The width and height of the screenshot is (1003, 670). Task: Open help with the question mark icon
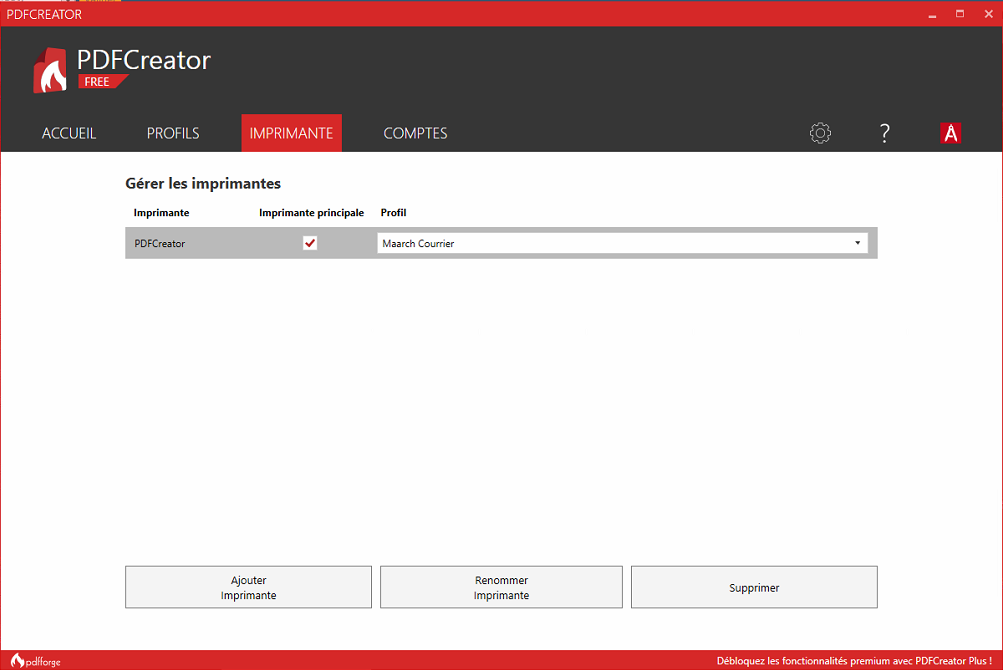click(x=885, y=133)
